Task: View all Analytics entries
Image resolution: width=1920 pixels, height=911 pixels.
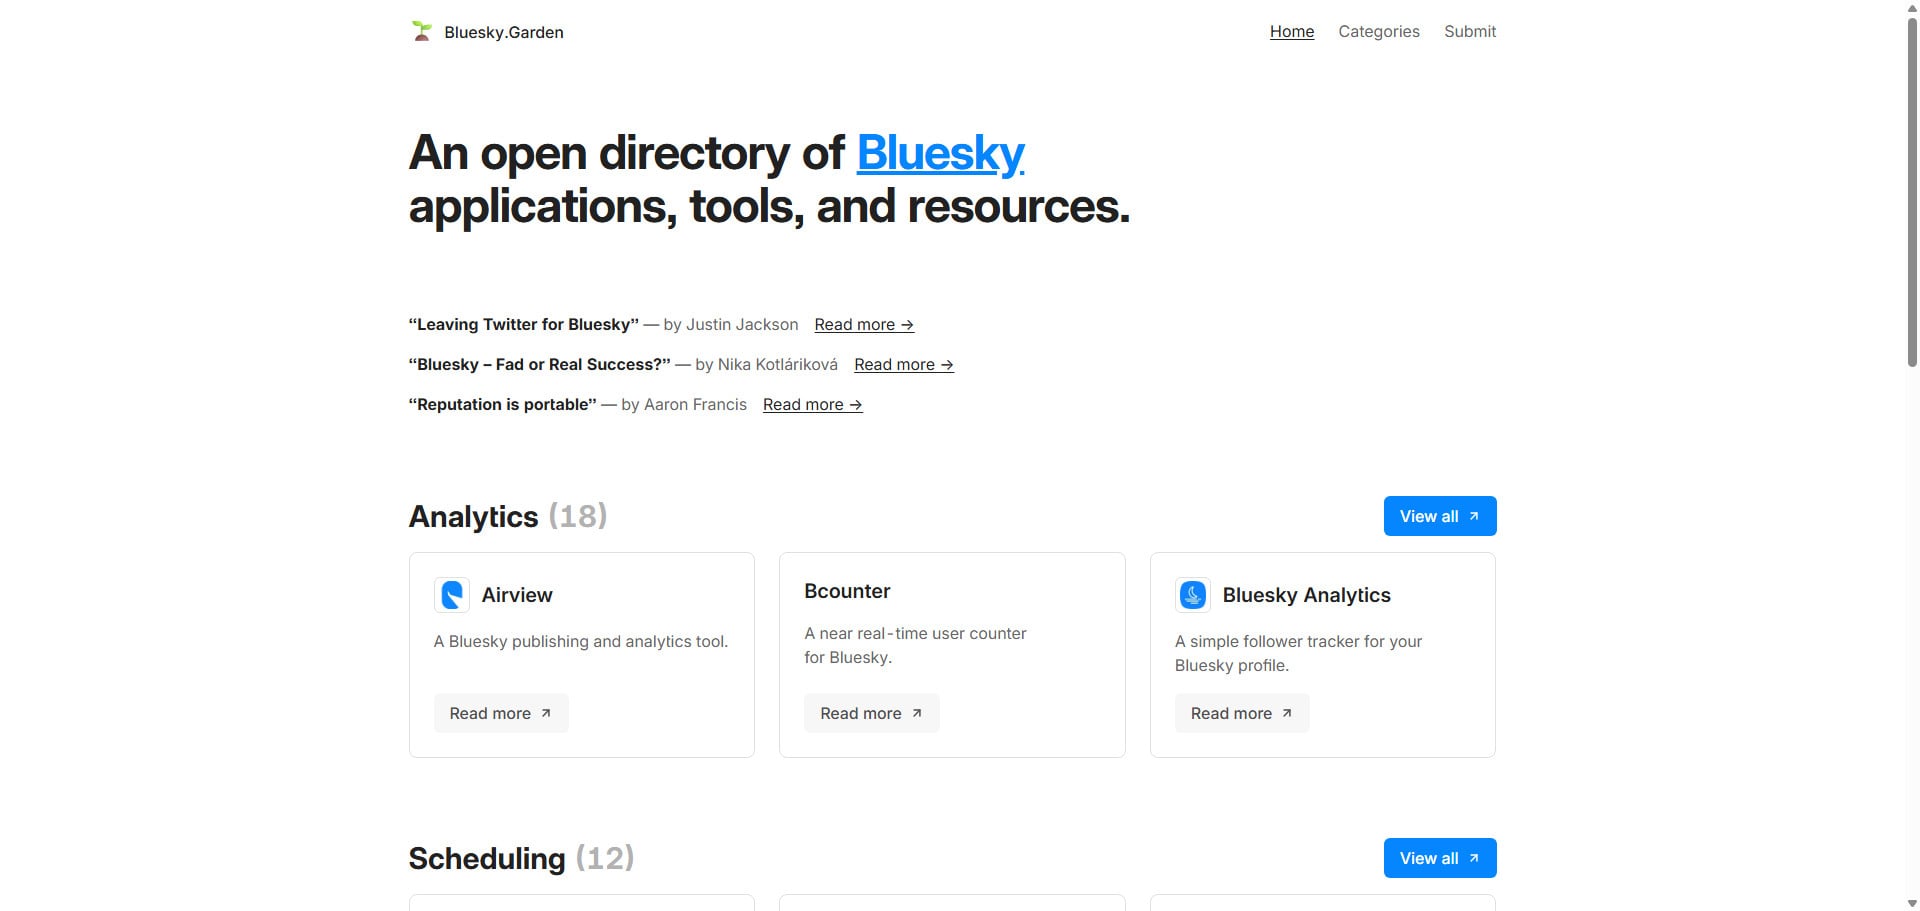Action: coord(1440,516)
